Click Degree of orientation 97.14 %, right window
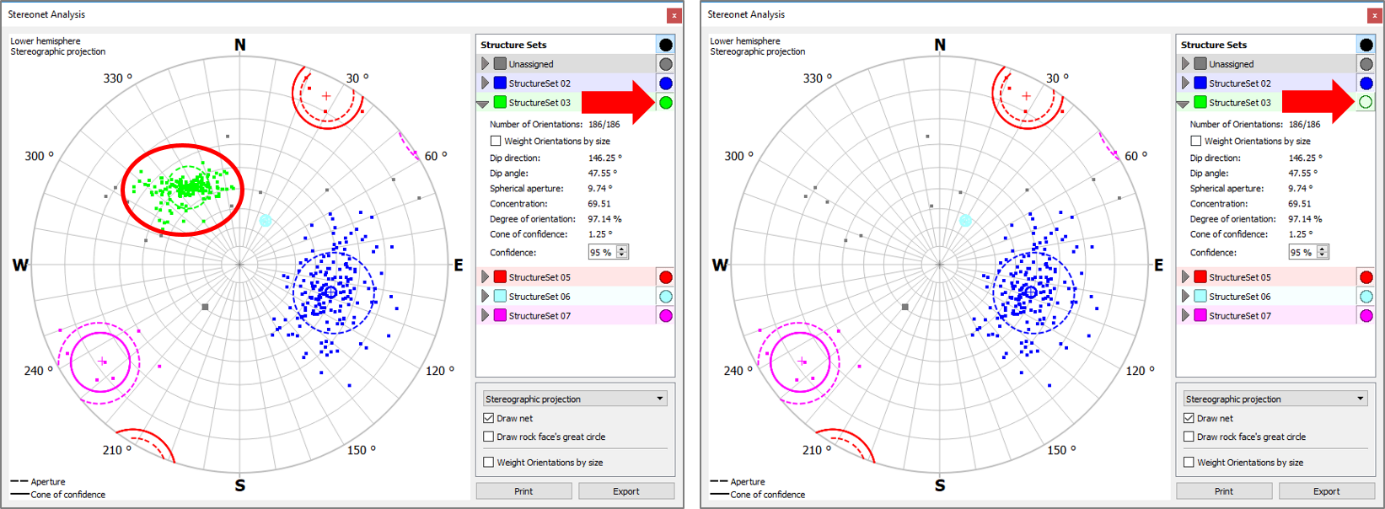This screenshot has width=1385, height=509. coord(1306,218)
